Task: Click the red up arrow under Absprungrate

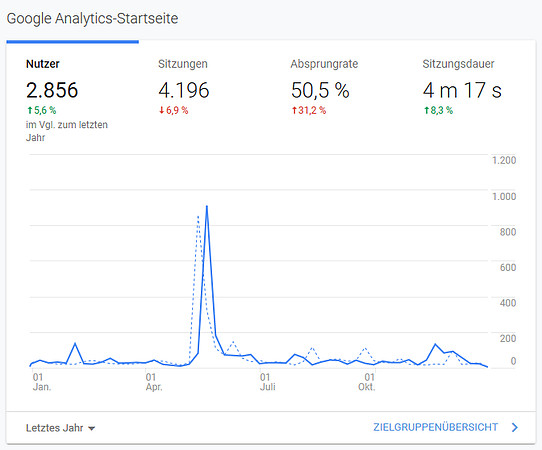Action: pos(294,110)
